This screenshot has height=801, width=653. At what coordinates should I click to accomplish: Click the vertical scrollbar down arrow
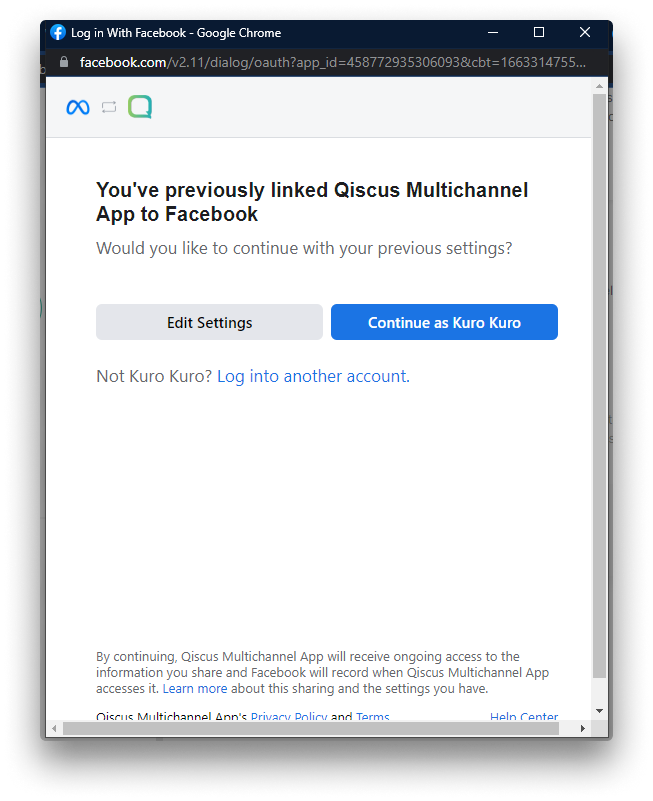tap(599, 711)
